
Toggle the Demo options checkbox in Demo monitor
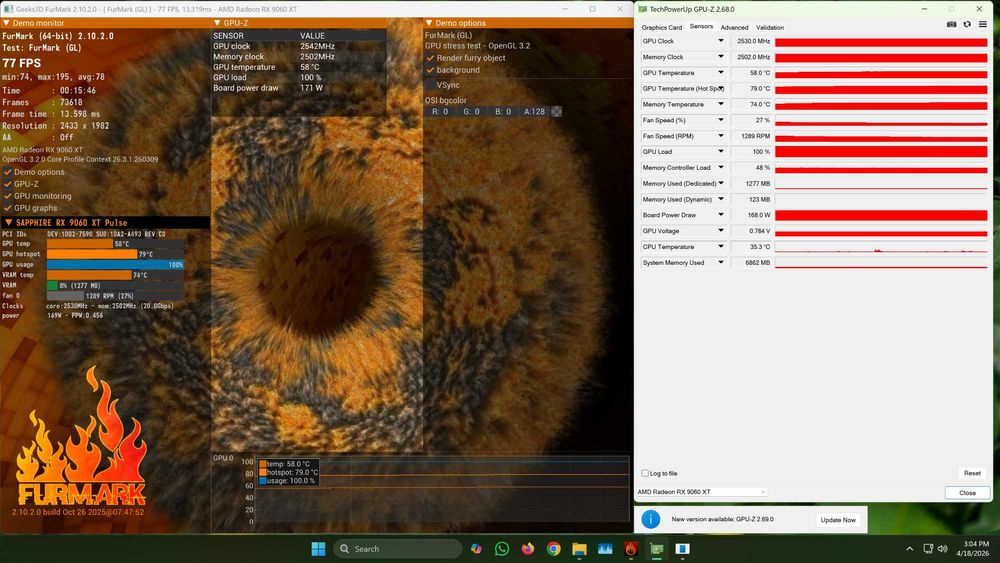(x=8, y=172)
